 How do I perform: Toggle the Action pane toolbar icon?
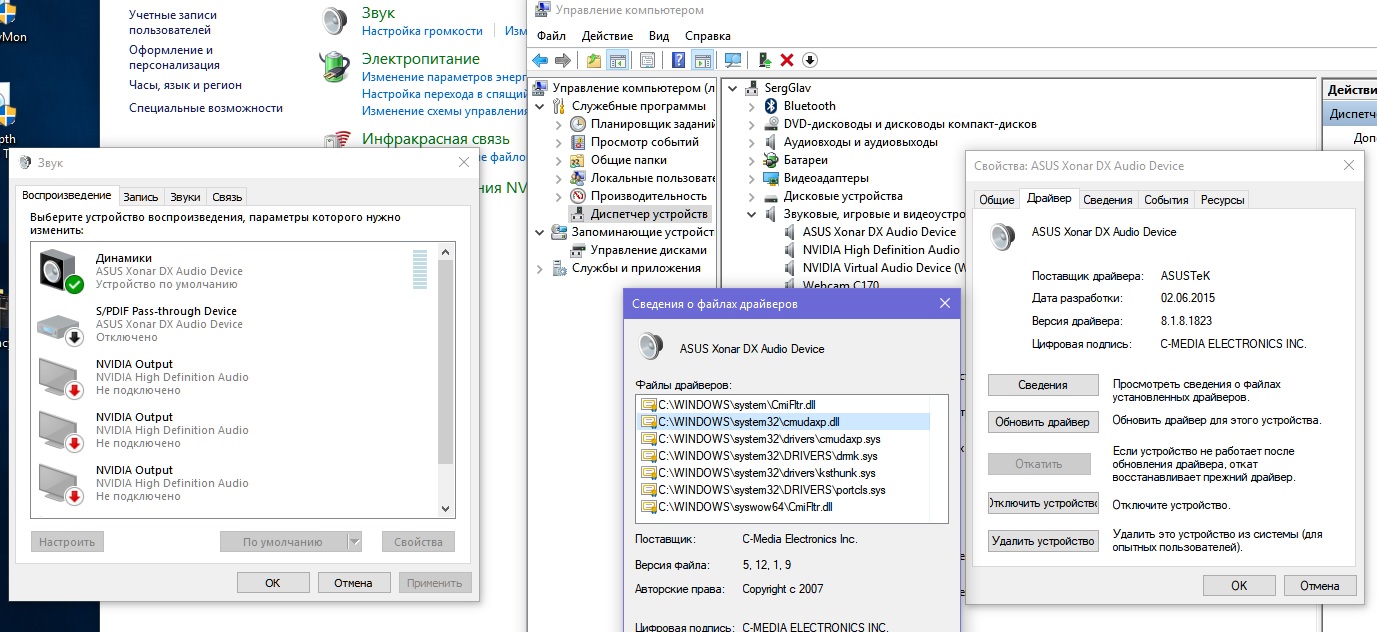pyautogui.click(x=702, y=60)
